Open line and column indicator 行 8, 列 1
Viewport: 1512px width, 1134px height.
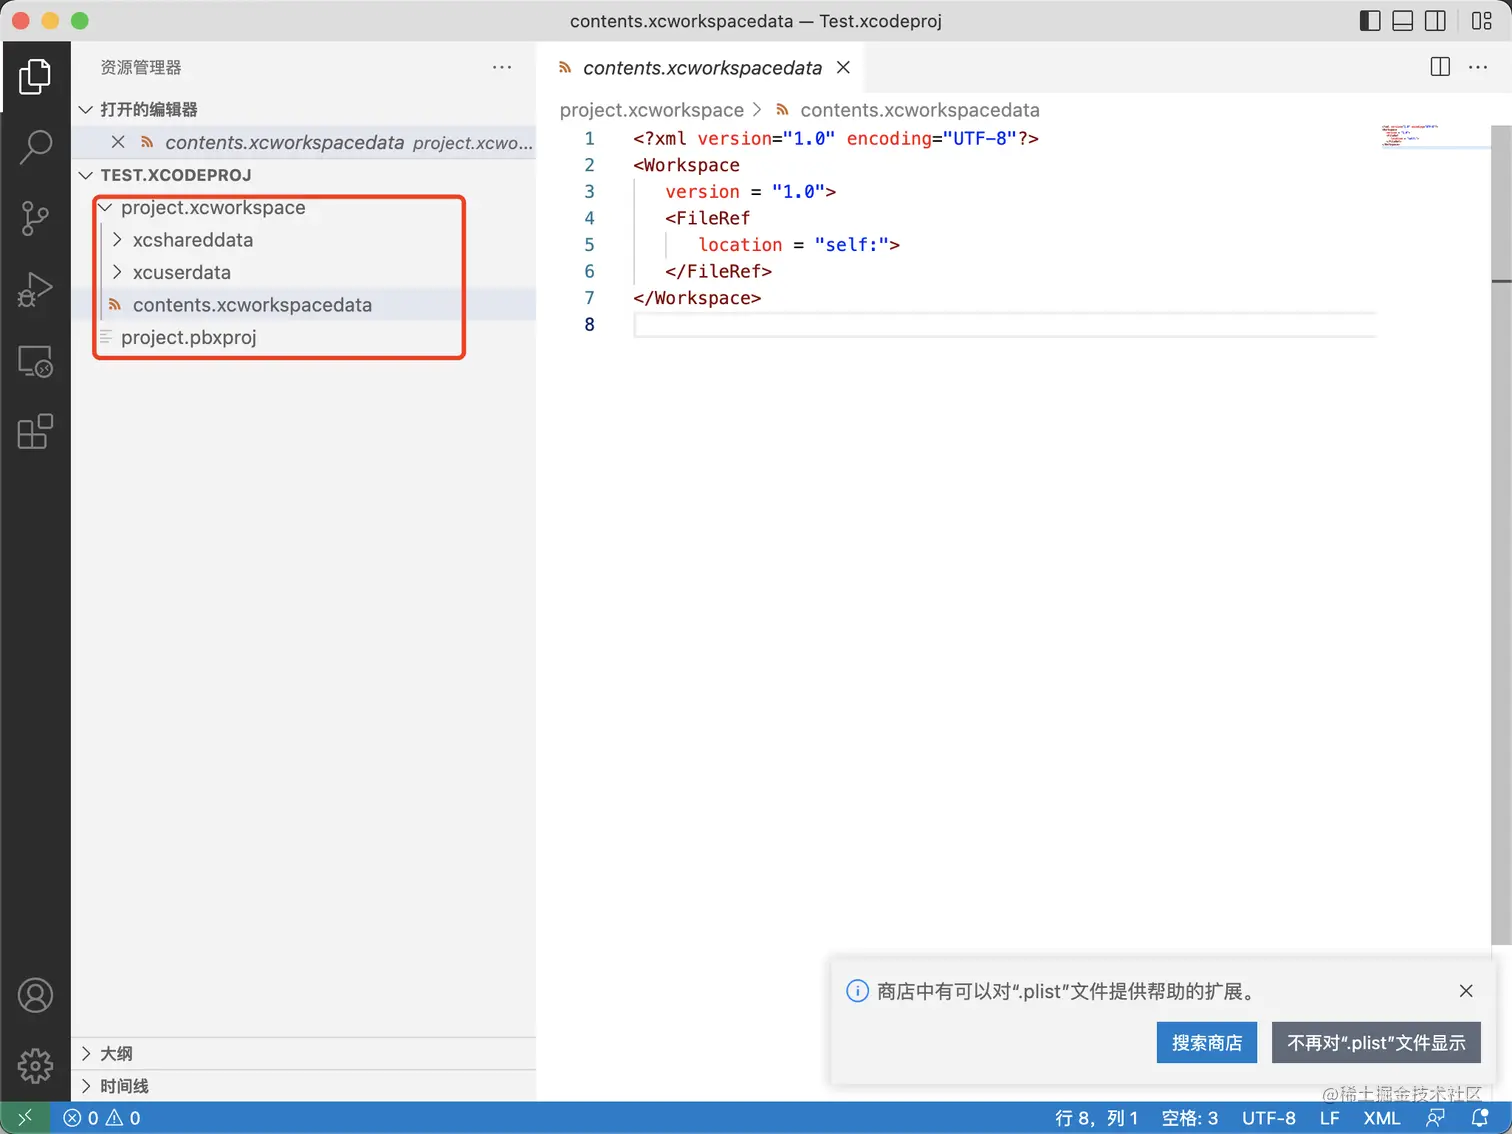[1096, 1118]
